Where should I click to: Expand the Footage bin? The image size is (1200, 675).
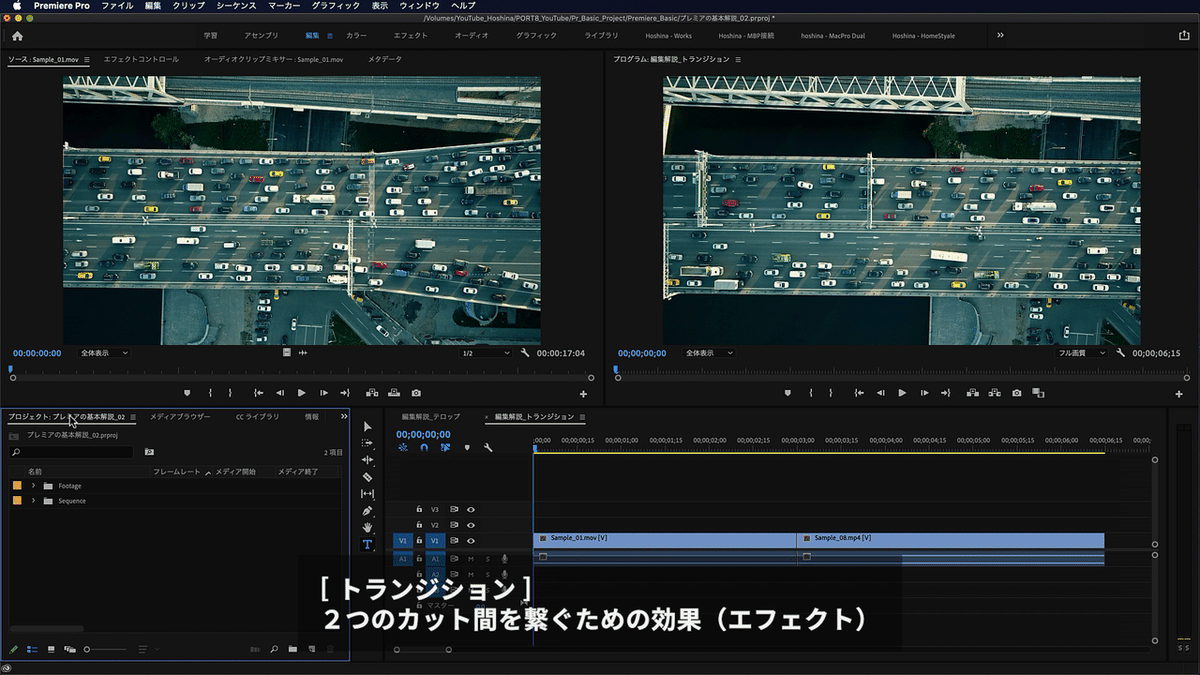pos(33,486)
